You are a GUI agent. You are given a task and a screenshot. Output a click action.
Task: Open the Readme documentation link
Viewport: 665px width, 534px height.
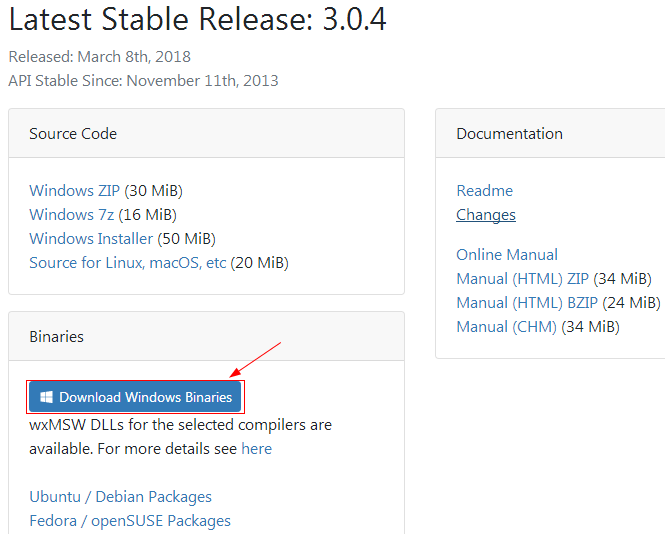coord(484,191)
